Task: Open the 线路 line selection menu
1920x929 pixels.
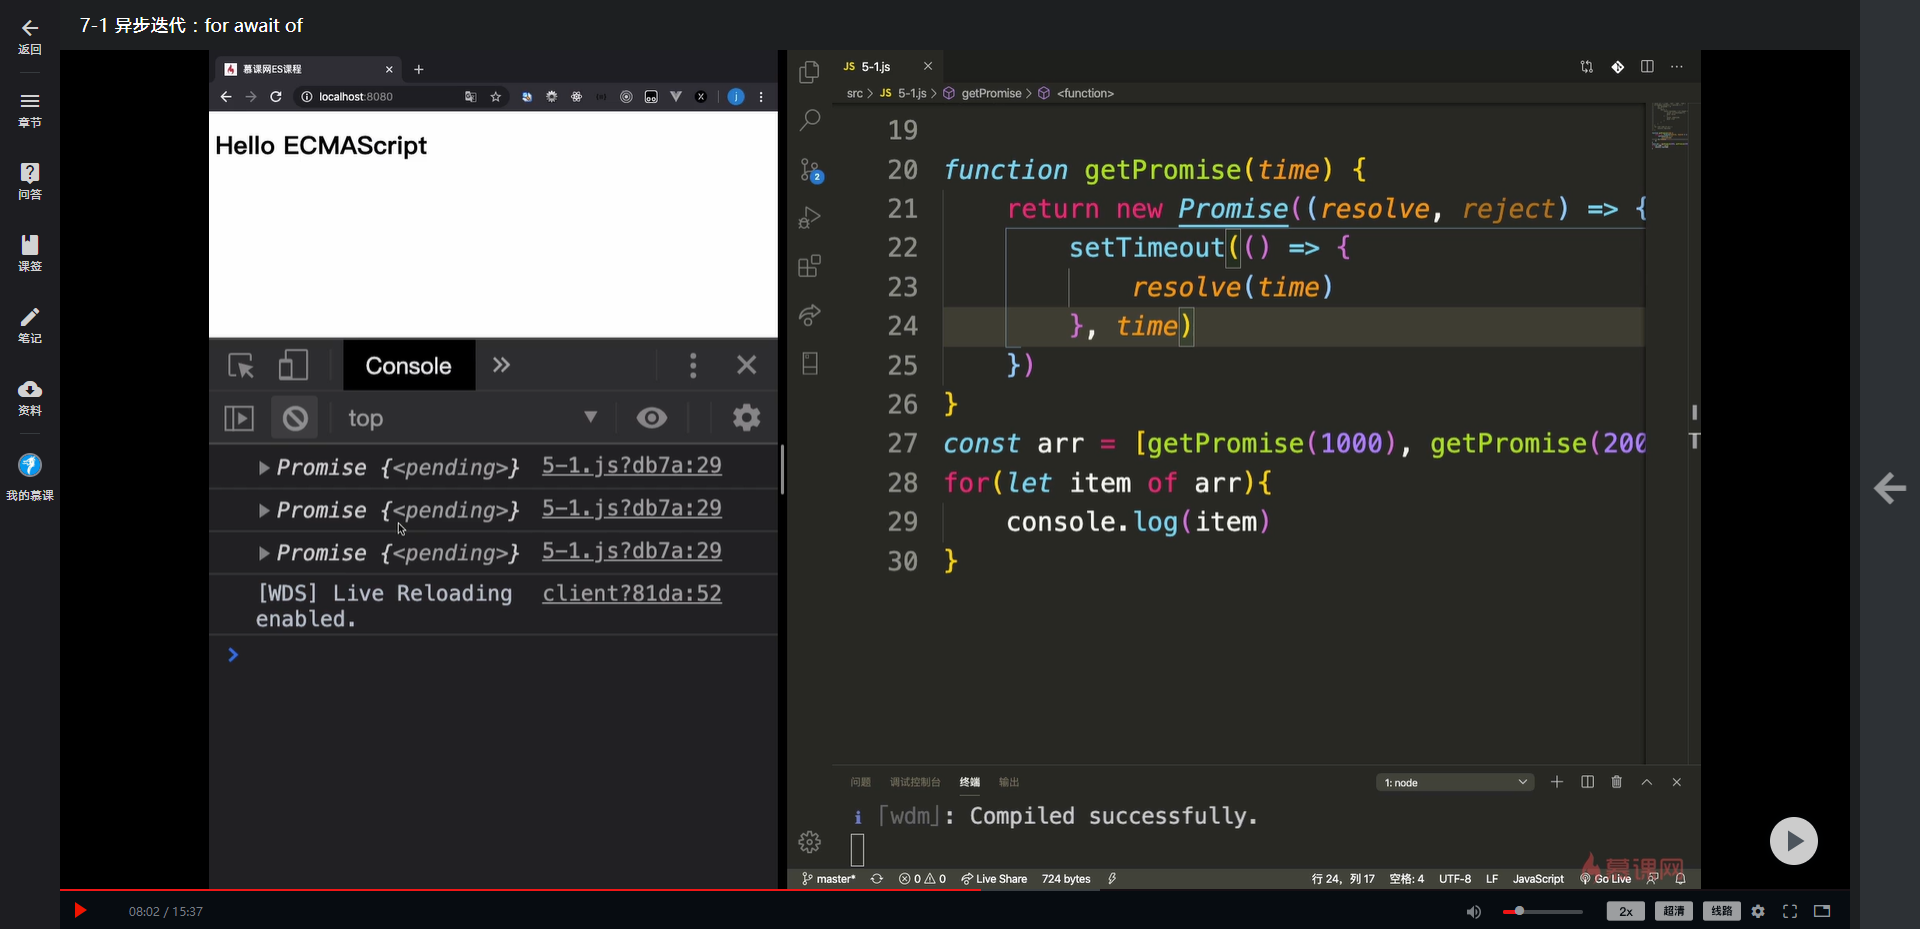Action: point(1722,911)
